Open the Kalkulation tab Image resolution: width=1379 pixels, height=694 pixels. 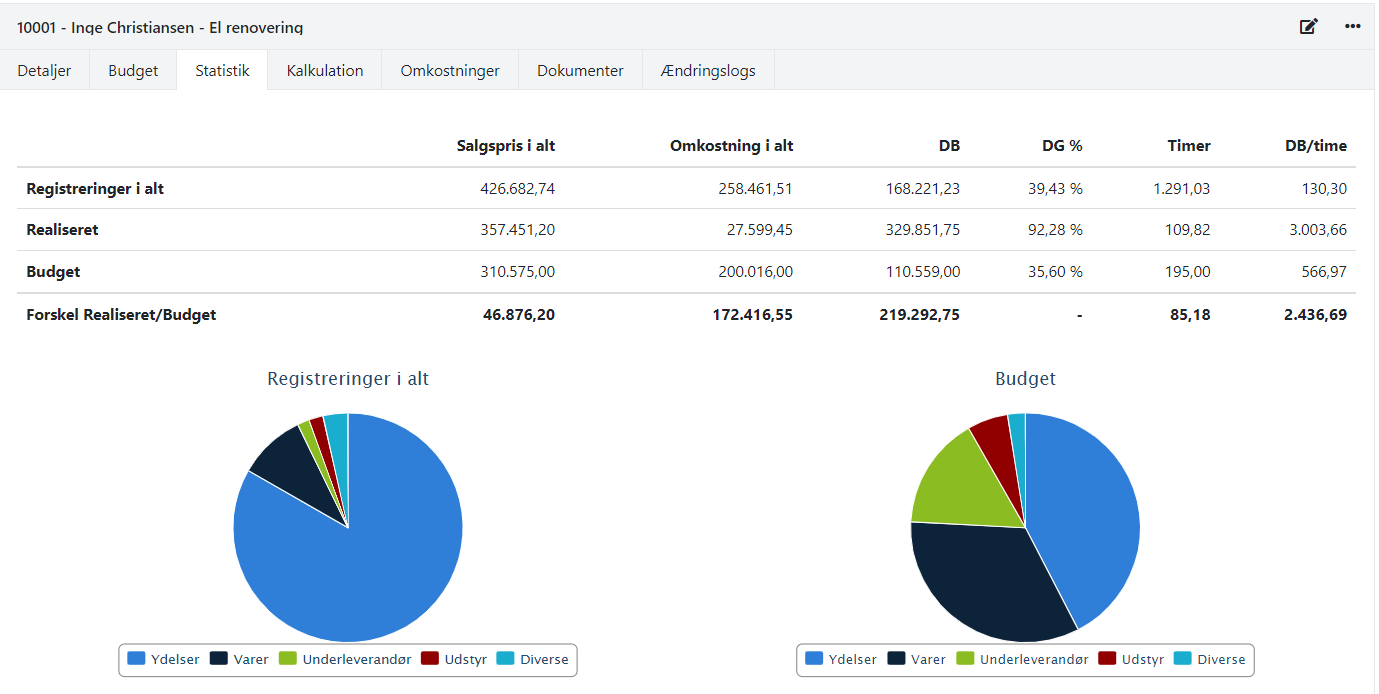(x=324, y=70)
